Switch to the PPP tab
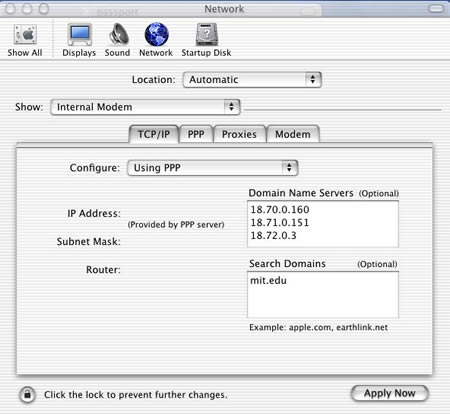The width and height of the screenshot is (450, 414). [196, 134]
